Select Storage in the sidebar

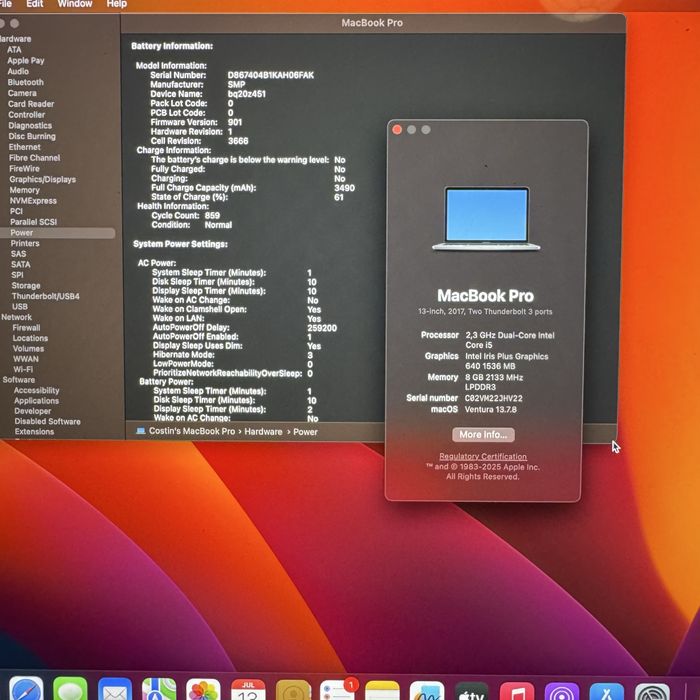(x=25, y=285)
